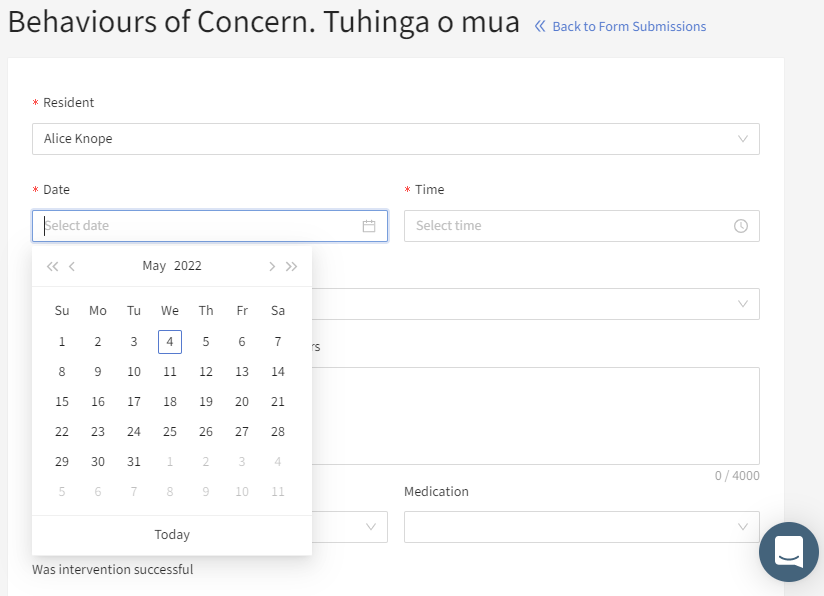The image size is (824, 596).
Task: Expand the Resident dropdown showing Alice Knope
Action: coord(396,139)
